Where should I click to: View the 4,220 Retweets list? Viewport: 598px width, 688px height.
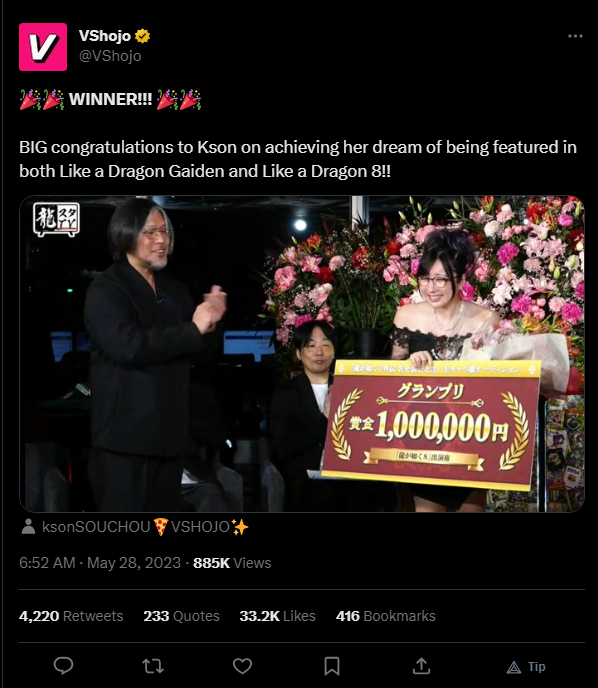71,616
